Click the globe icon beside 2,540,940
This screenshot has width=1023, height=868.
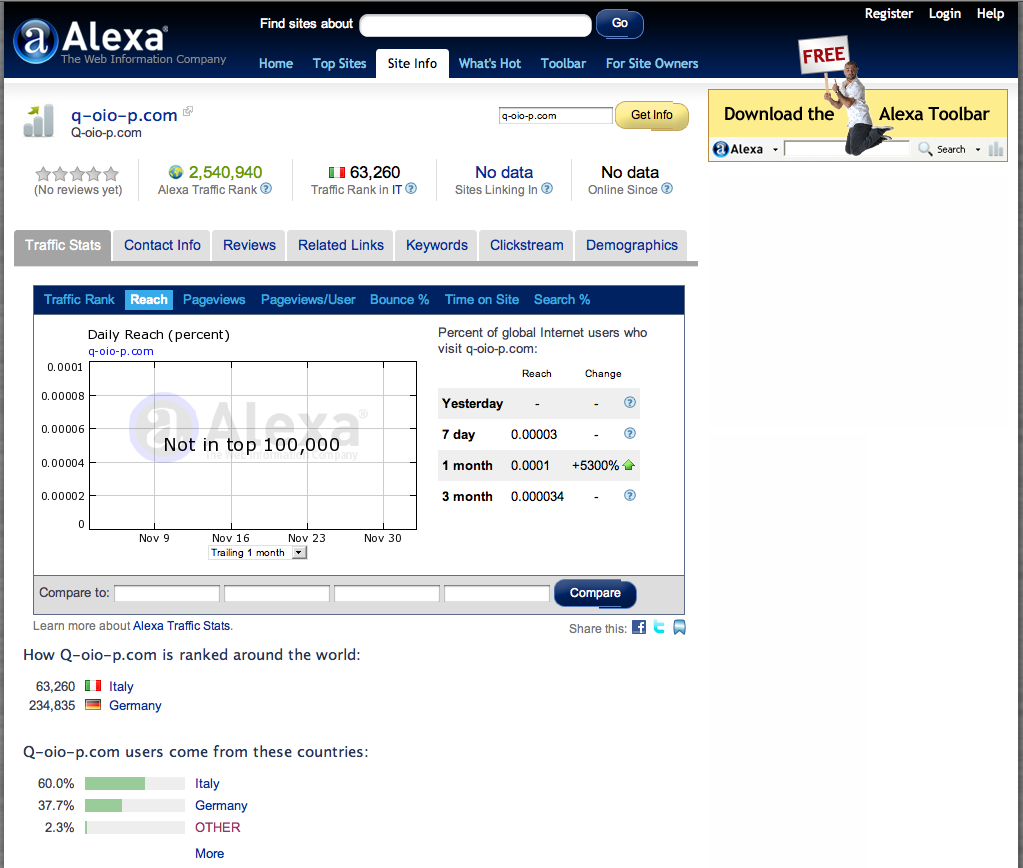(176, 172)
